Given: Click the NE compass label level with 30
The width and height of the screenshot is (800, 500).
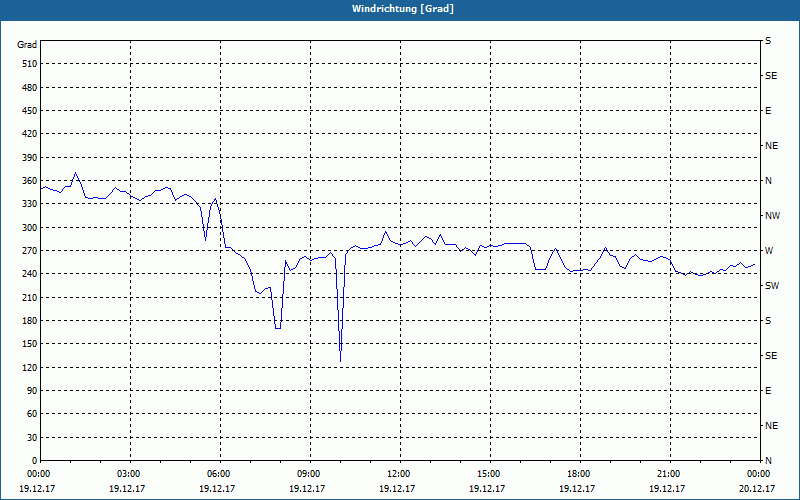Looking at the screenshot, I should pyautogui.click(x=771, y=426).
